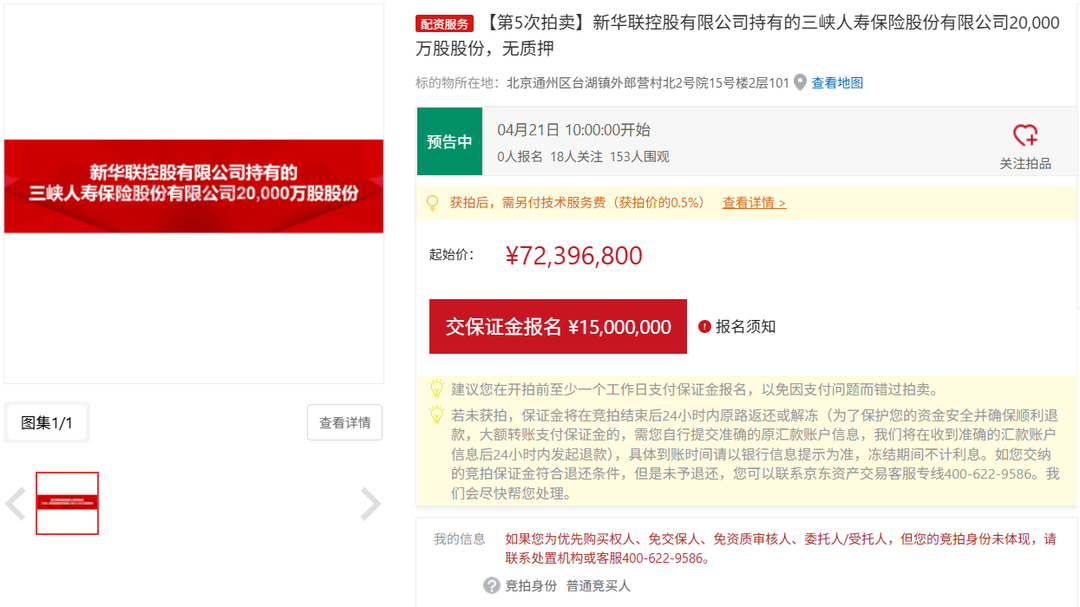Click the large red banner main image
This screenshot has width=1080, height=607.
pos(194,187)
